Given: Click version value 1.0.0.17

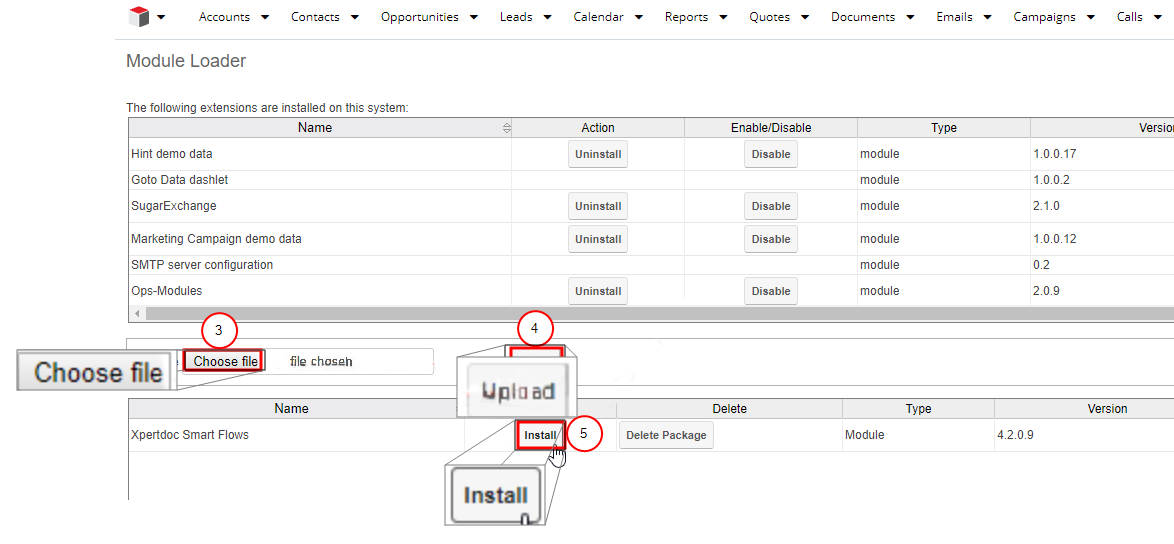Looking at the screenshot, I should (x=1054, y=154).
